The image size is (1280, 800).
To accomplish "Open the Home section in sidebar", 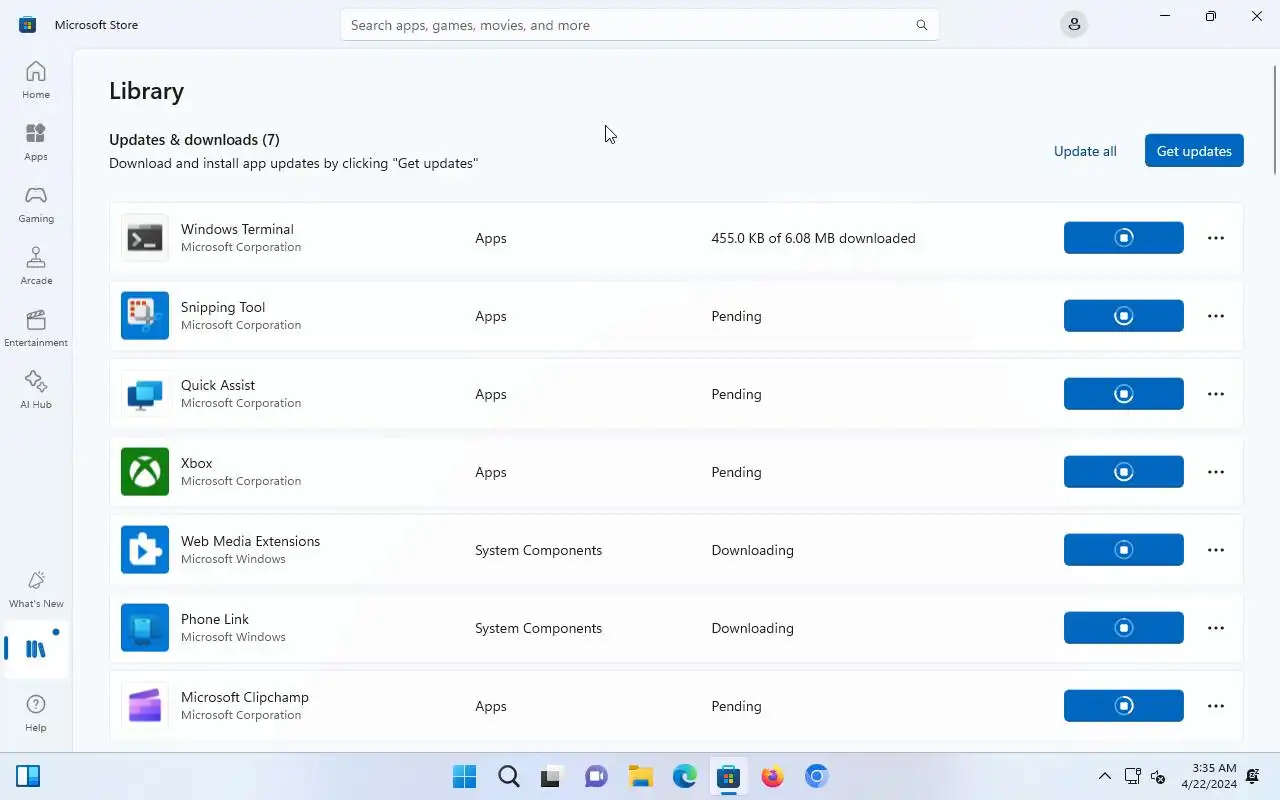I will coord(36,80).
